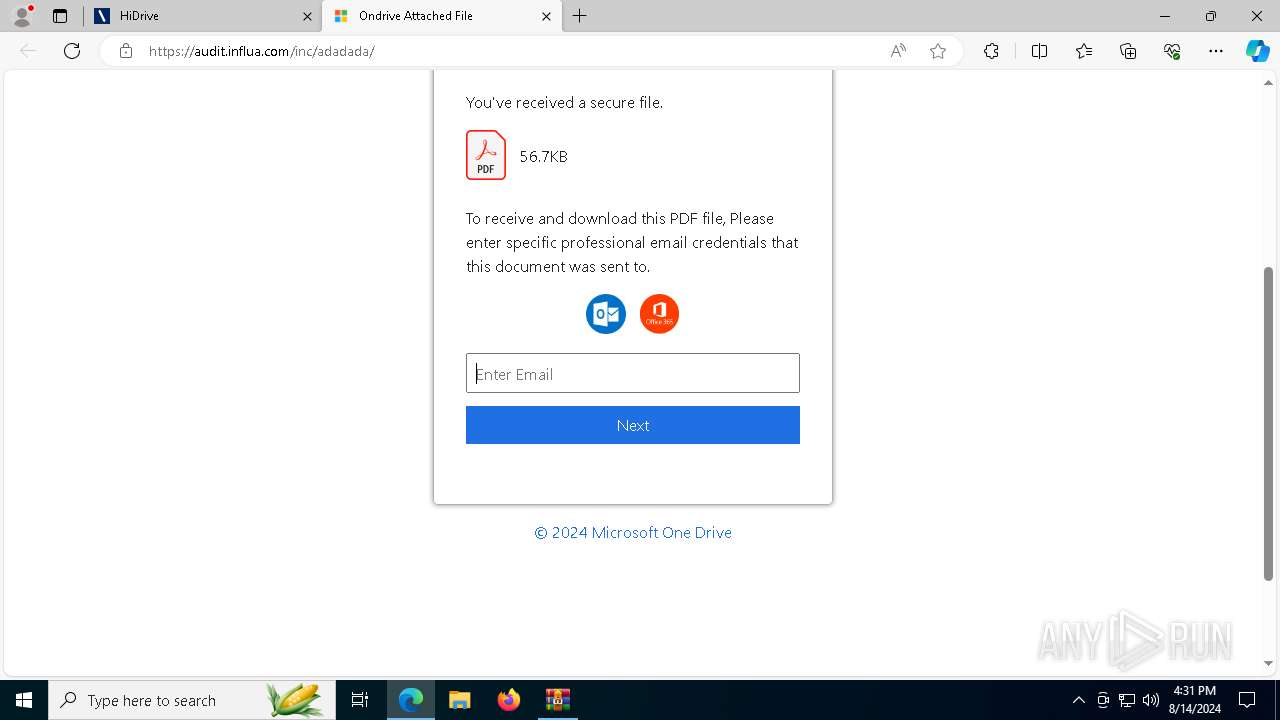Toggle Split screen view
Image resolution: width=1280 pixels, height=720 pixels.
(1039, 51)
